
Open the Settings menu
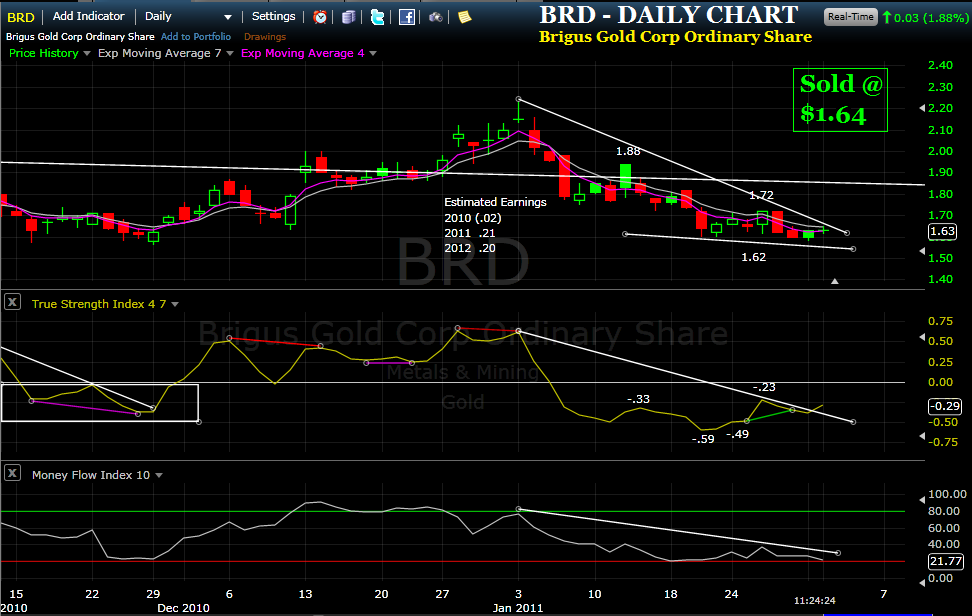point(273,17)
